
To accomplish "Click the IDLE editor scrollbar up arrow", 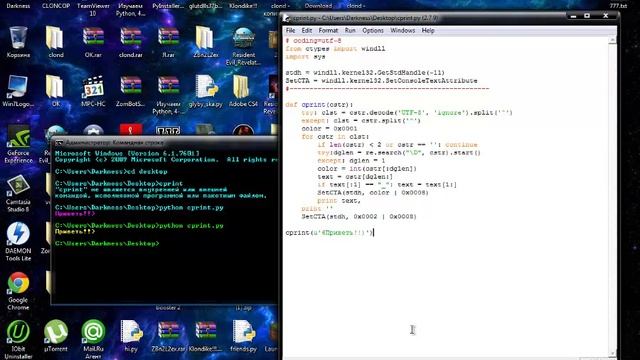I will click(612, 40).
